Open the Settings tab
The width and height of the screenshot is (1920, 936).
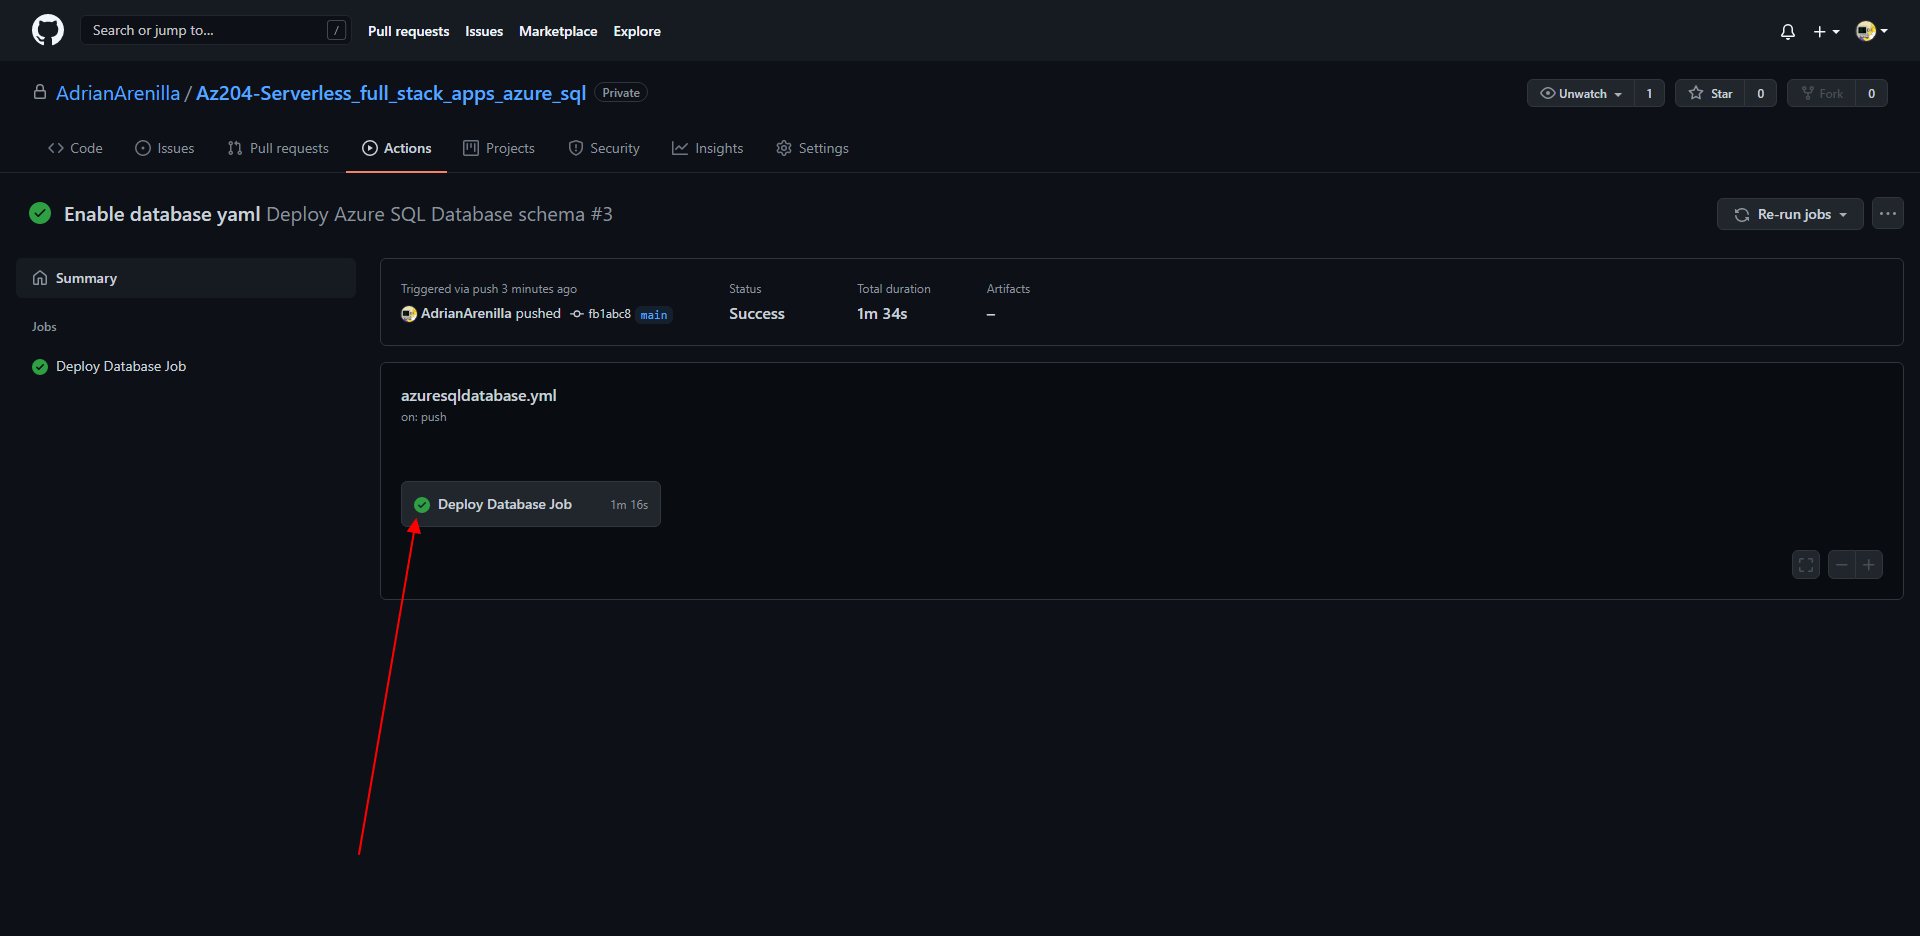812,148
